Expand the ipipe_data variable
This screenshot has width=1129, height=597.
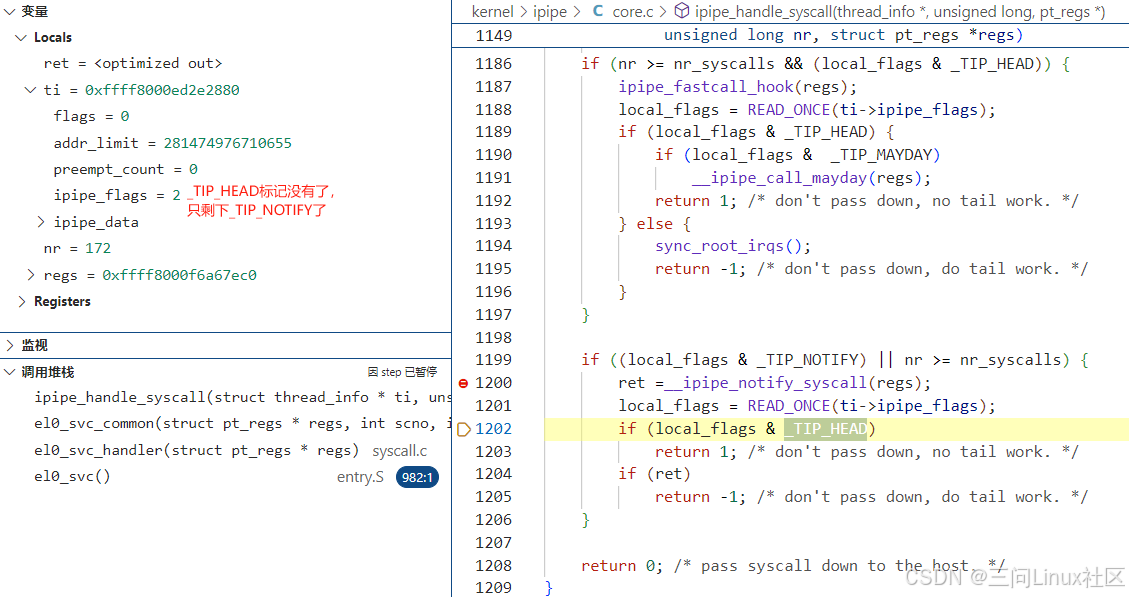41,222
